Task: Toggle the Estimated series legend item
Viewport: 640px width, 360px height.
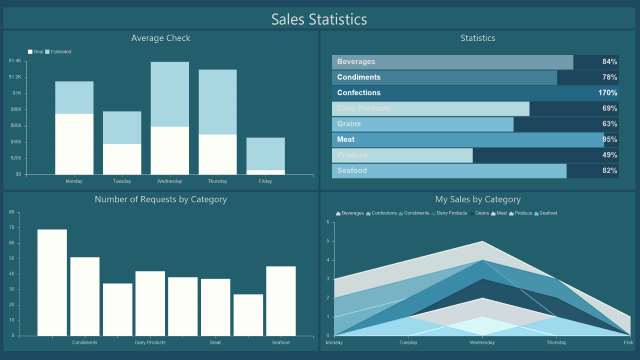Action: pyautogui.click(x=58, y=52)
